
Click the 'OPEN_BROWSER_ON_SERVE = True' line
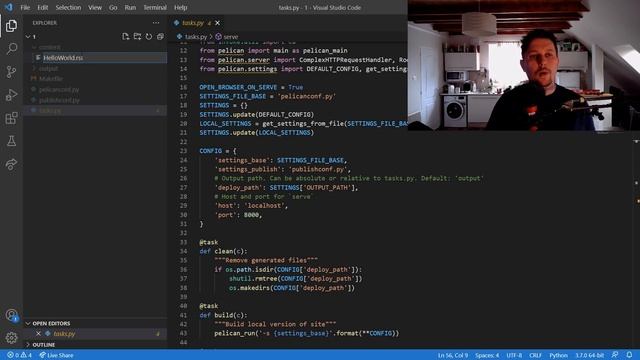(x=251, y=87)
